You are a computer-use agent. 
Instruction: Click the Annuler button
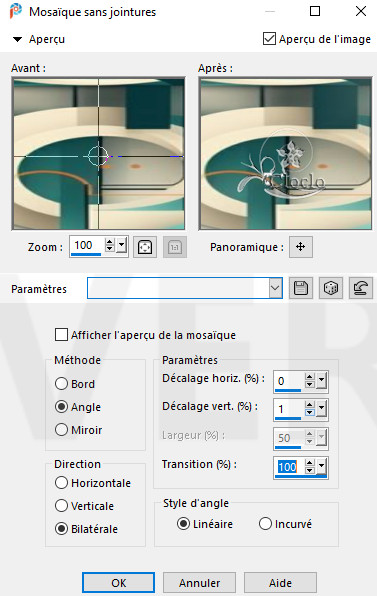[200, 583]
